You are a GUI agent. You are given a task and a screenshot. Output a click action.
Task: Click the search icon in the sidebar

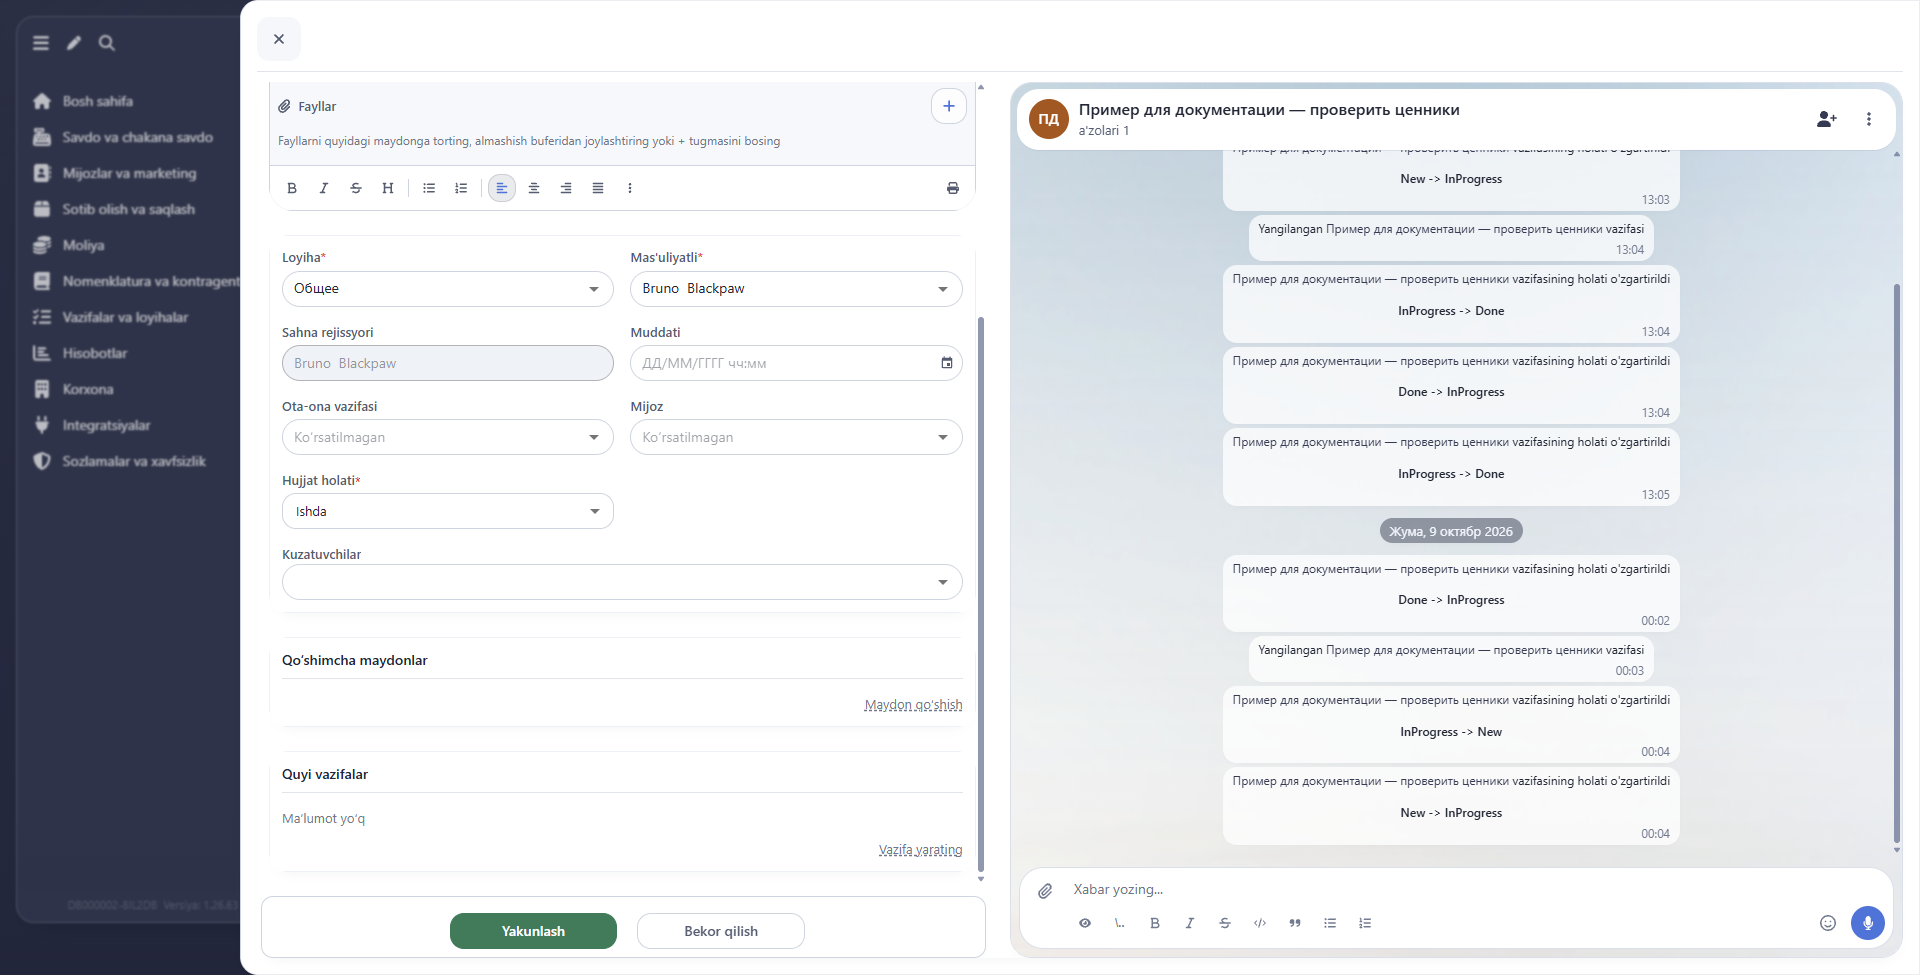point(107,43)
